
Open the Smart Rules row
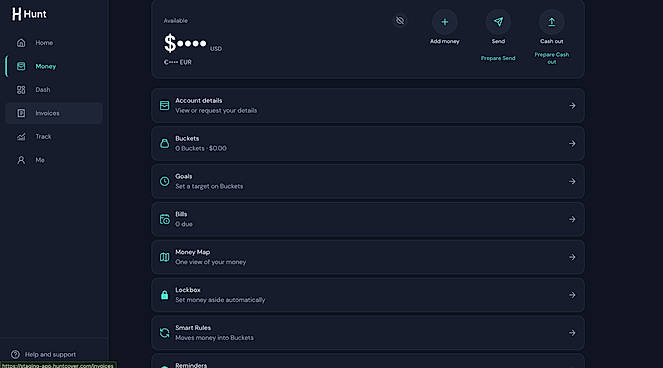click(x=368, y=333)
